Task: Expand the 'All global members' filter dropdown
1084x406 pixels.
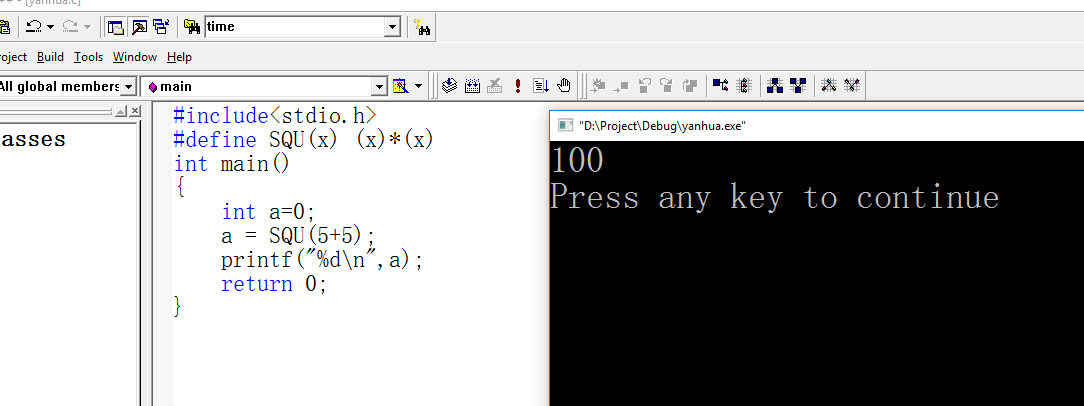Action: 128,87
